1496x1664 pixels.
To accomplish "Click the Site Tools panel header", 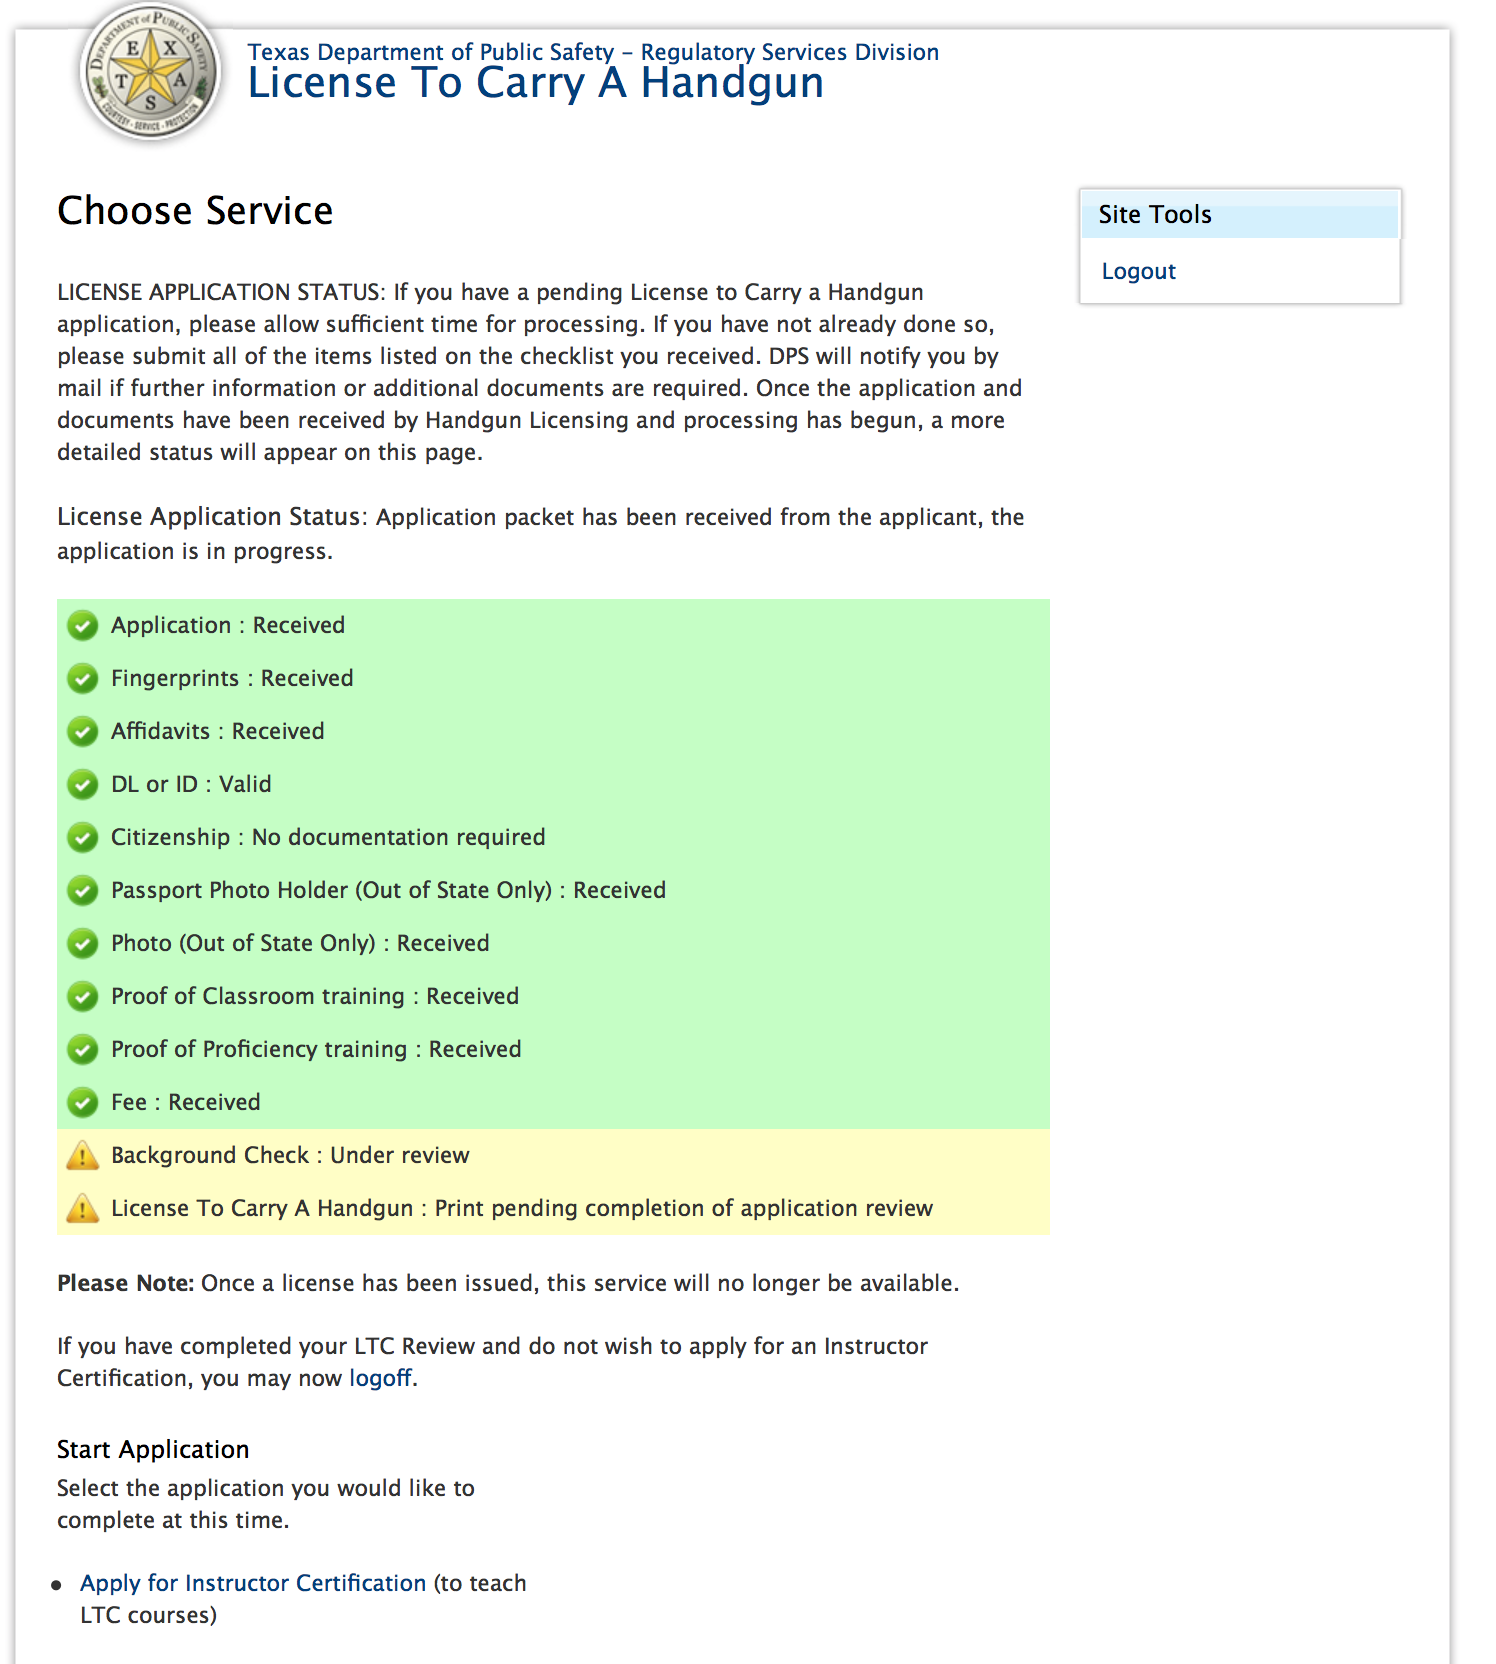I will click(1238, 215).
